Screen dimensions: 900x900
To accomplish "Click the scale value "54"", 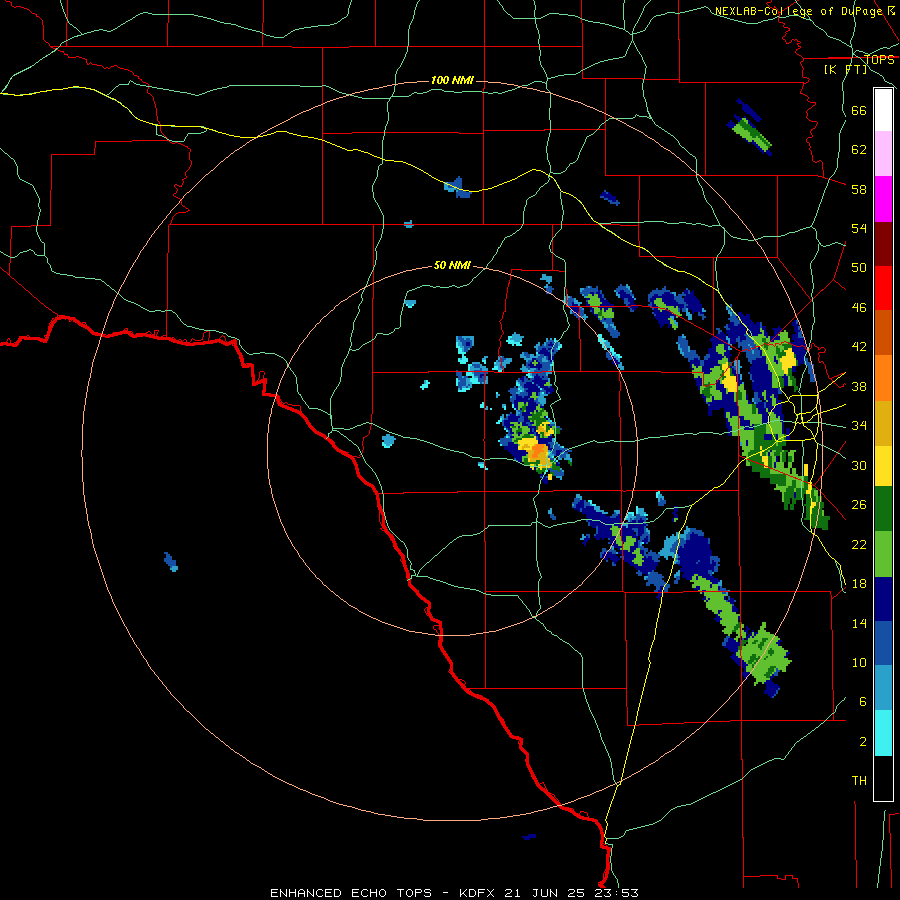I will click(x=859, y=228).
